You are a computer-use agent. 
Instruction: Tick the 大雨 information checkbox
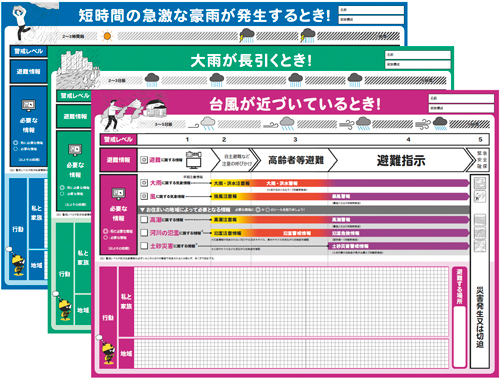point(144,183)
